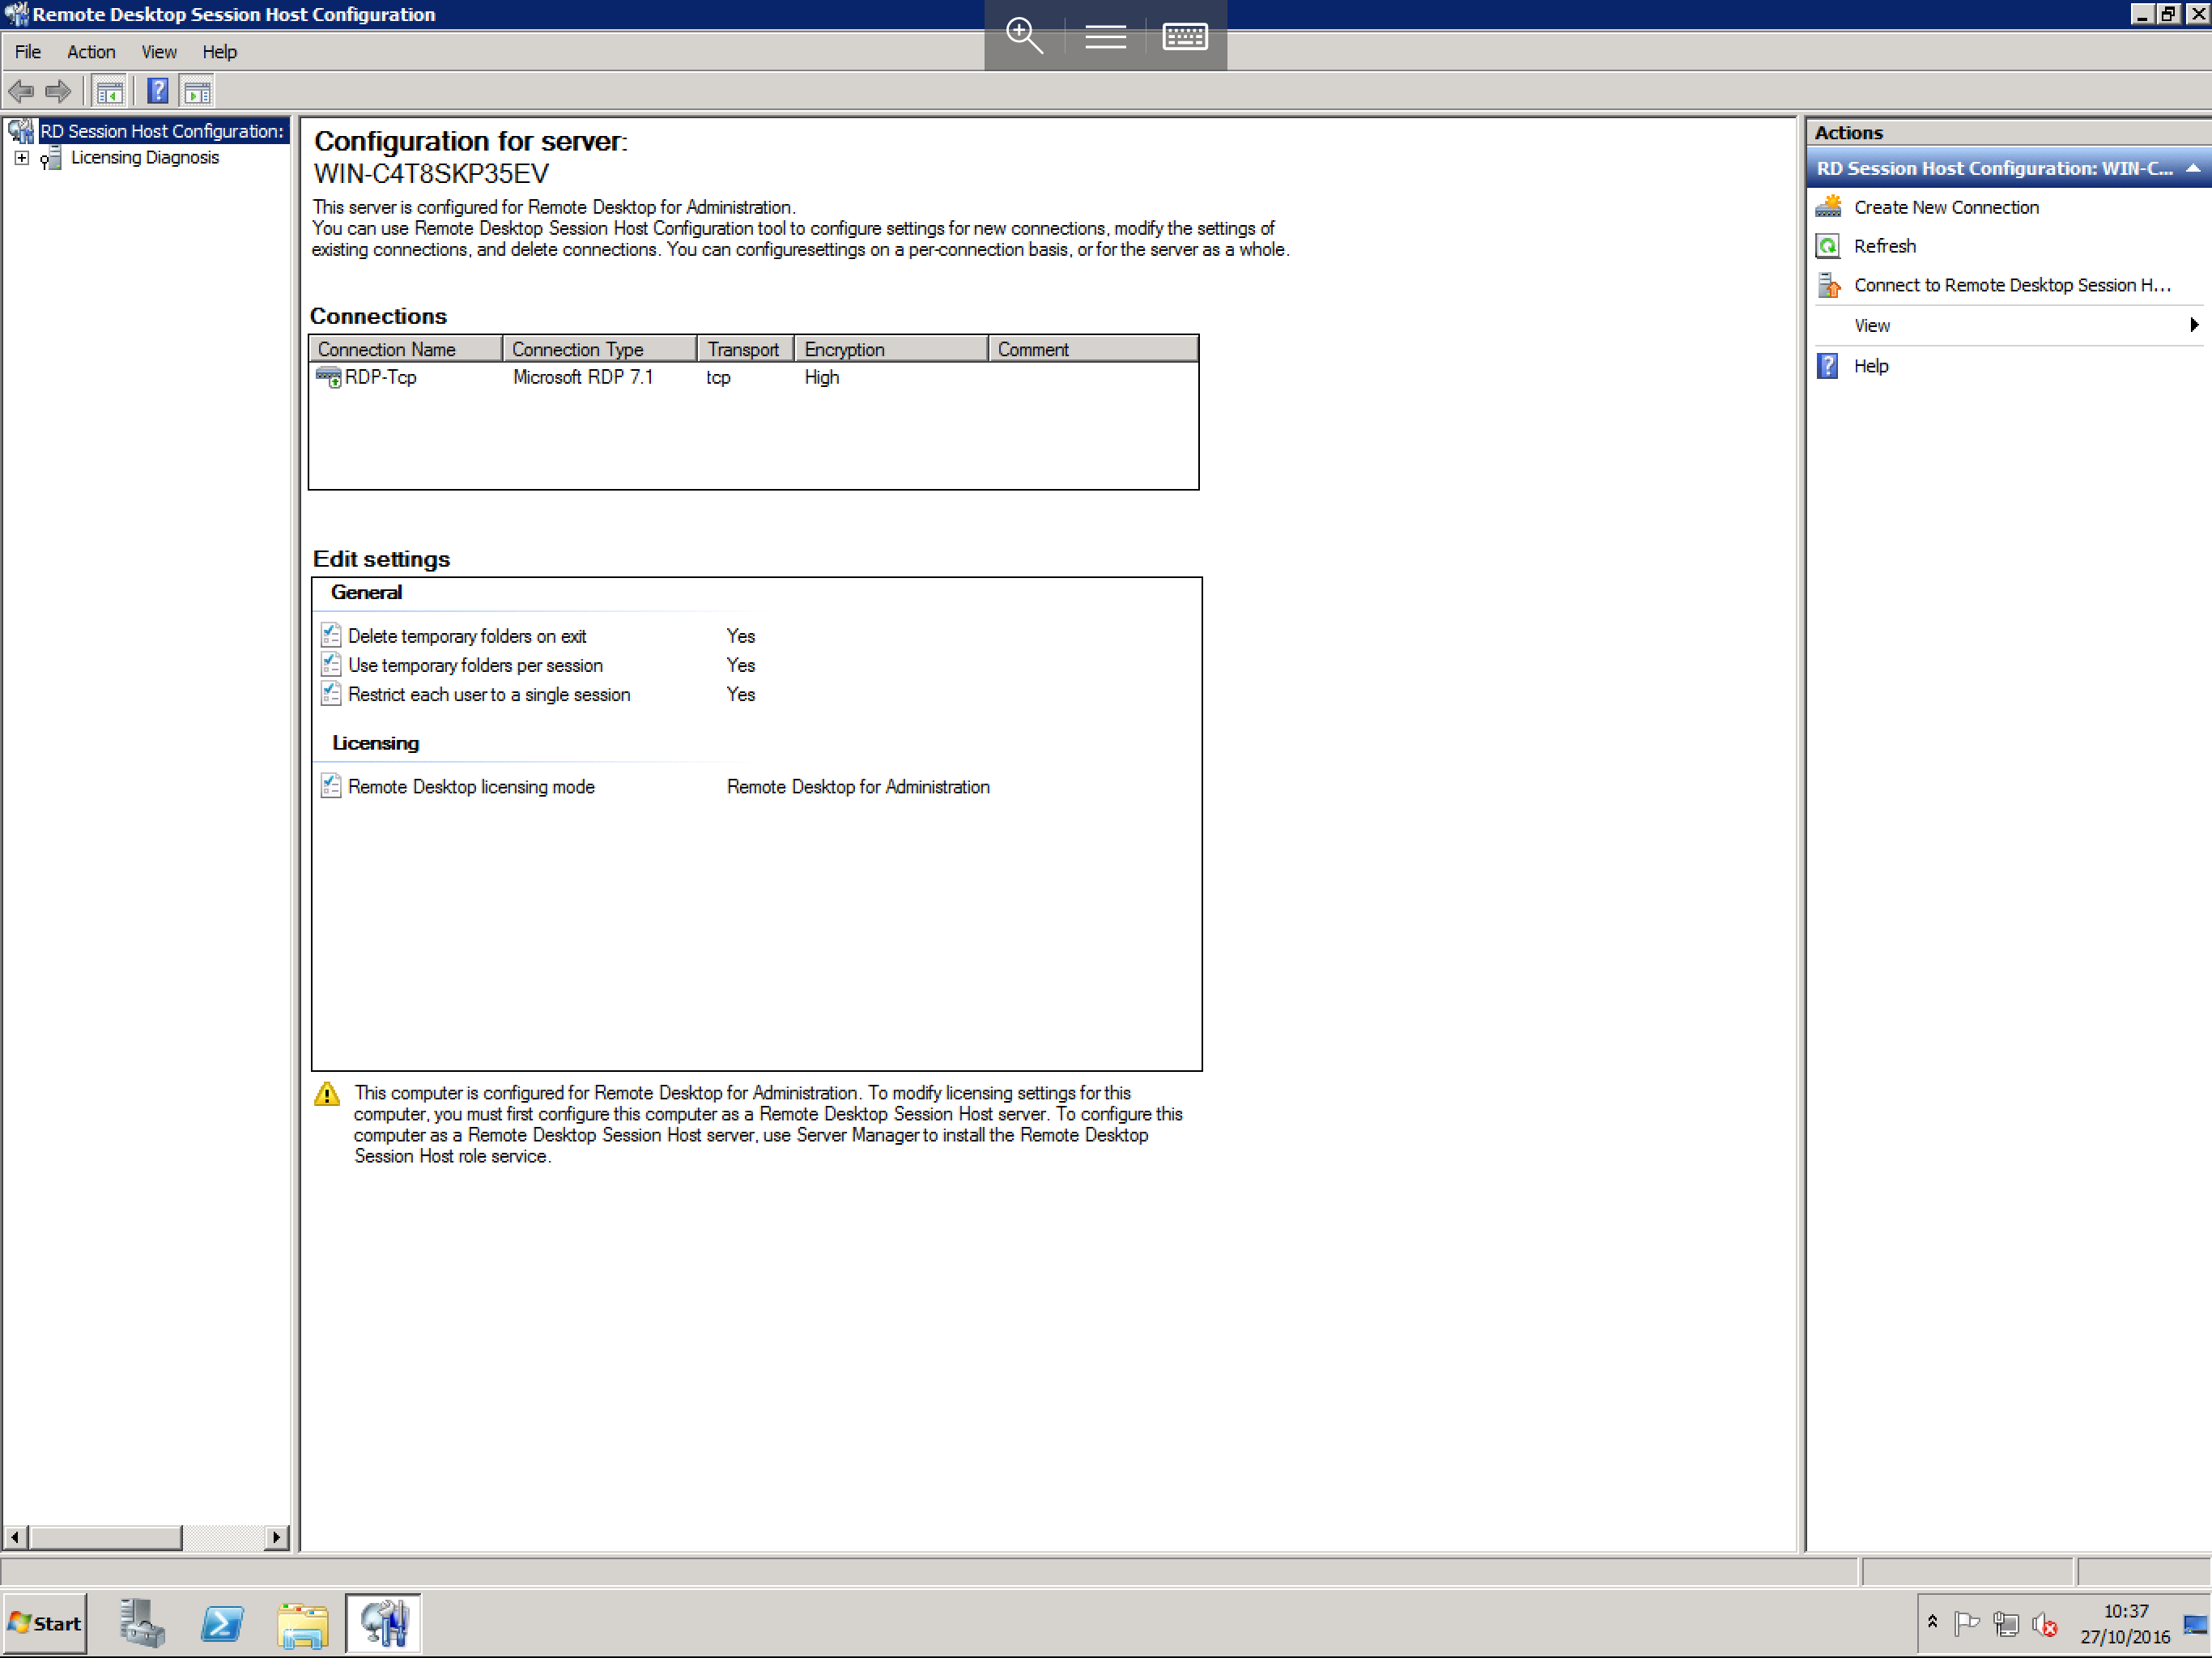Expand the Licensing Diagnosis node
This screenshot has width=2212, height=1658.
click(x=21, y=158)
